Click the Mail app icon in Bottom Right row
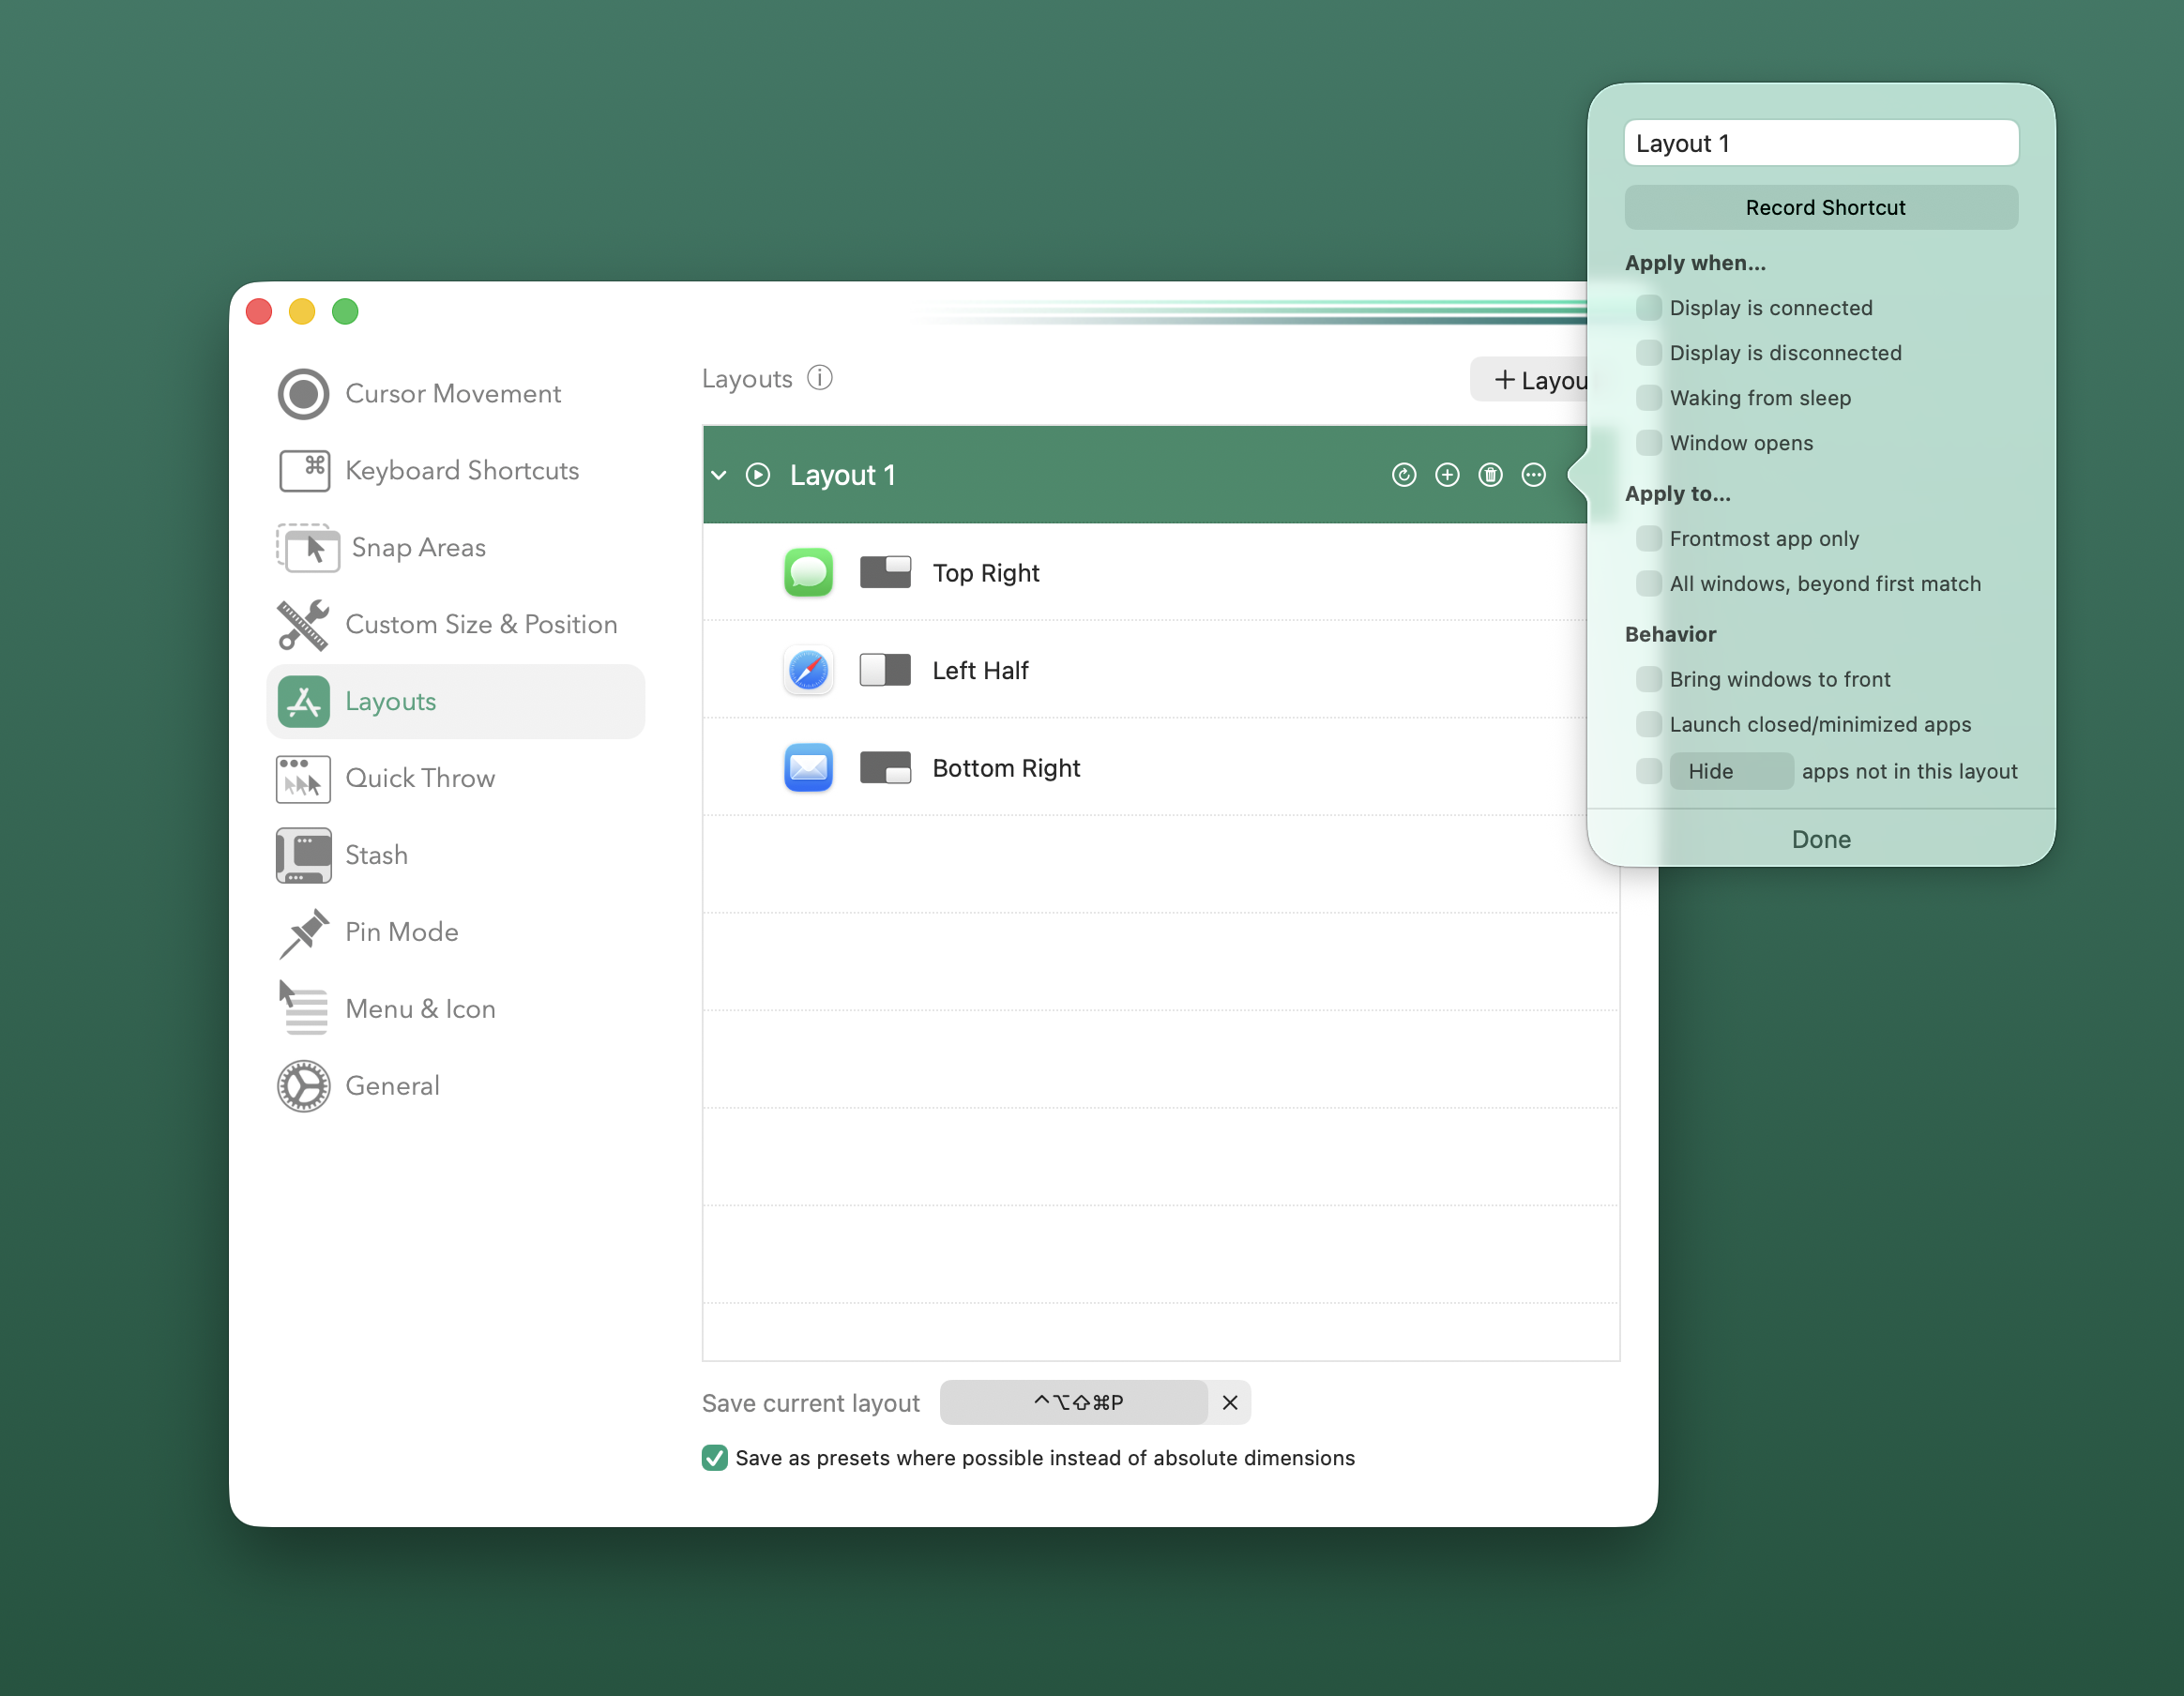Viewport: 2184px width, 1696px height. [808, 767]
